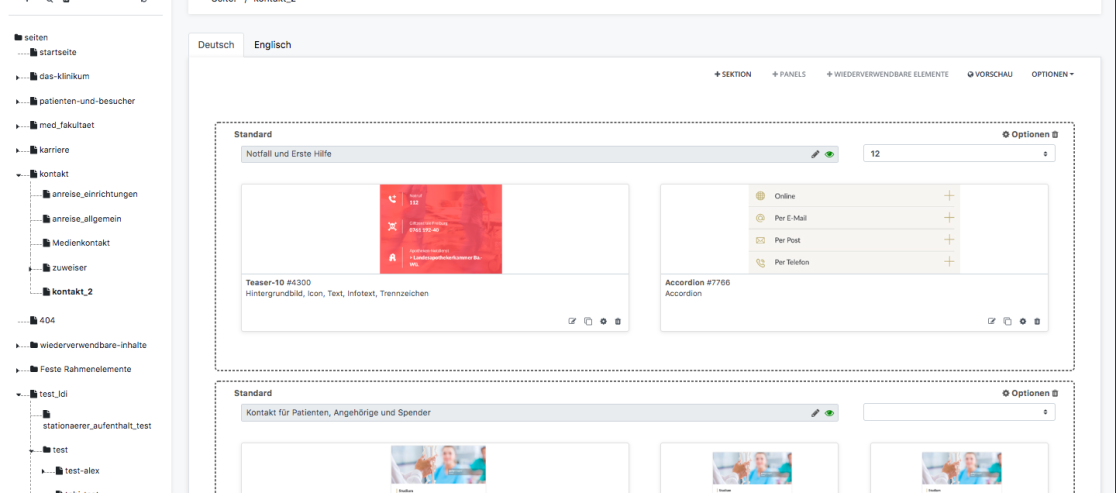This screenshot has height=493, width=1116.
Task: Click 'Hintergrundbild, Icon, Text, Infotext, Trennzeichen' text
Action: coord(337,293)
